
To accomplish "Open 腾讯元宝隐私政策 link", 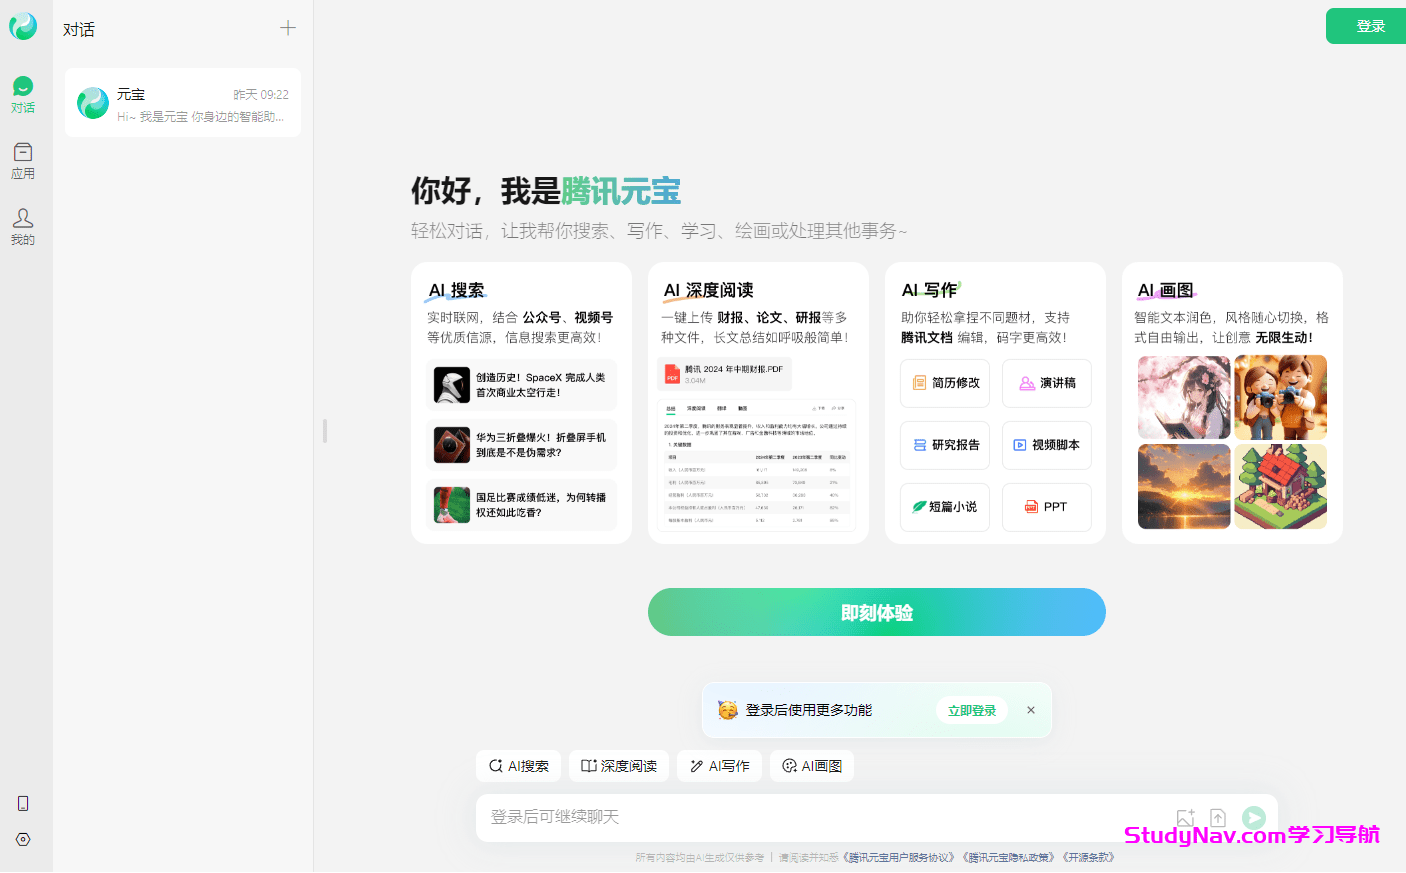I will coord(1009,857).
